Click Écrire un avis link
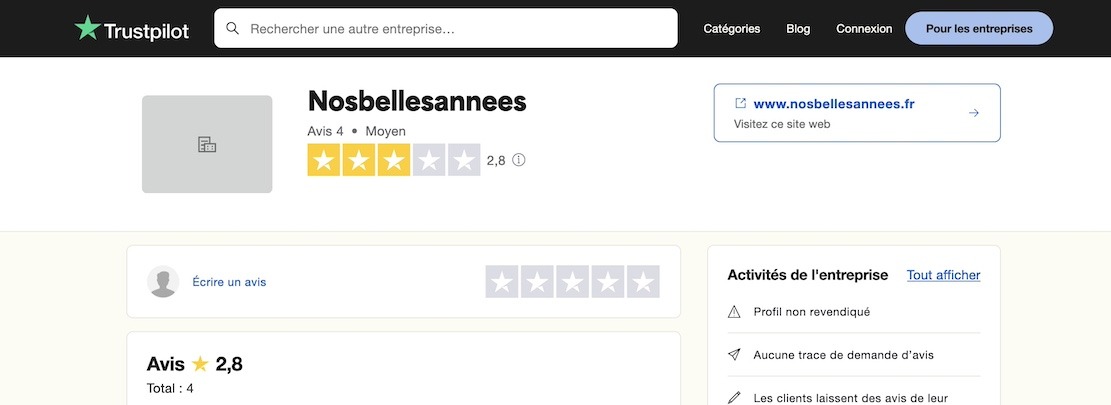Viewport: 1111px width, 405px height. [x=229, y=282]
